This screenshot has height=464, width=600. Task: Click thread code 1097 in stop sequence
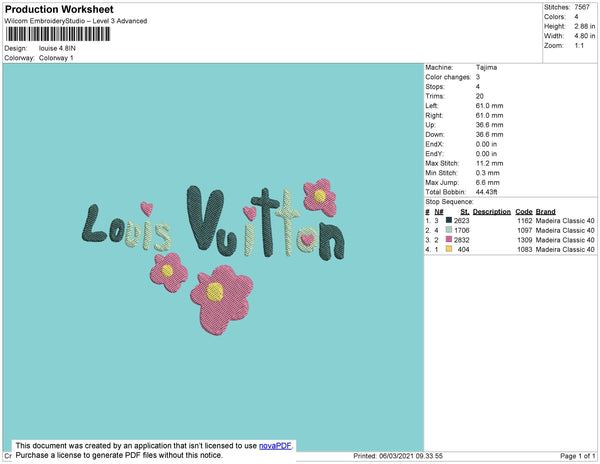(525, 230)
